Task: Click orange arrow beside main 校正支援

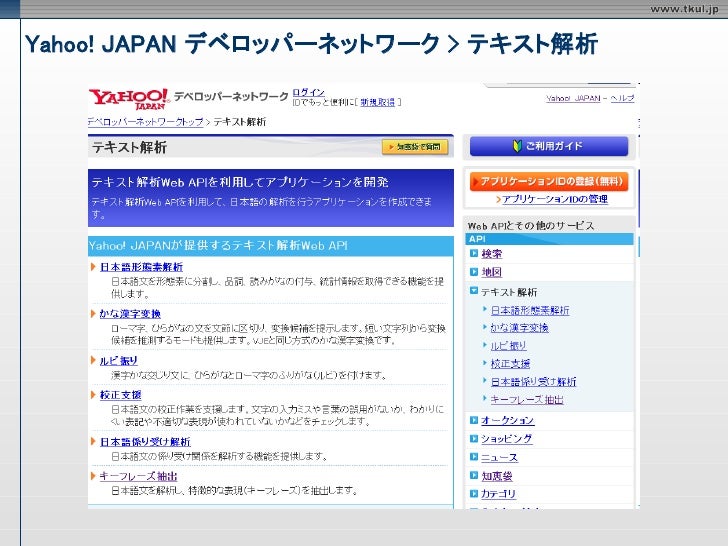Action: [x=93, y=395]
